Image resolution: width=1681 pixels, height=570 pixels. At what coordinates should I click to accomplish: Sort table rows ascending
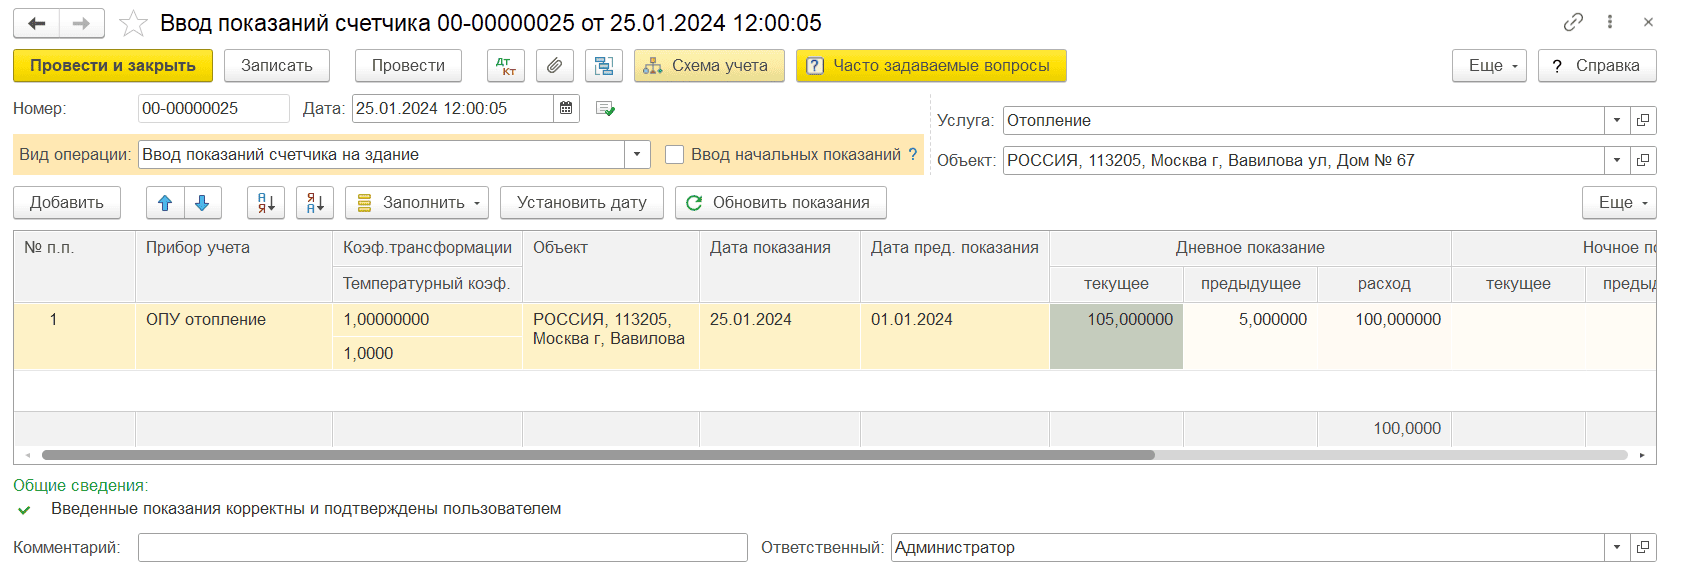pyautogui.click(x=266, y=203)
